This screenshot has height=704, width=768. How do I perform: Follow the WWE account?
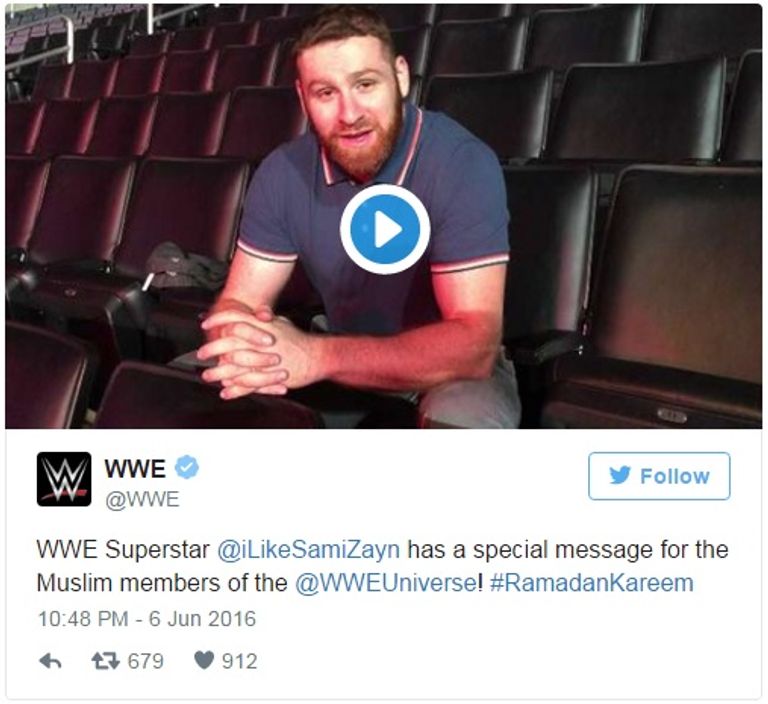pyautogui.click(x=659, y=476)
